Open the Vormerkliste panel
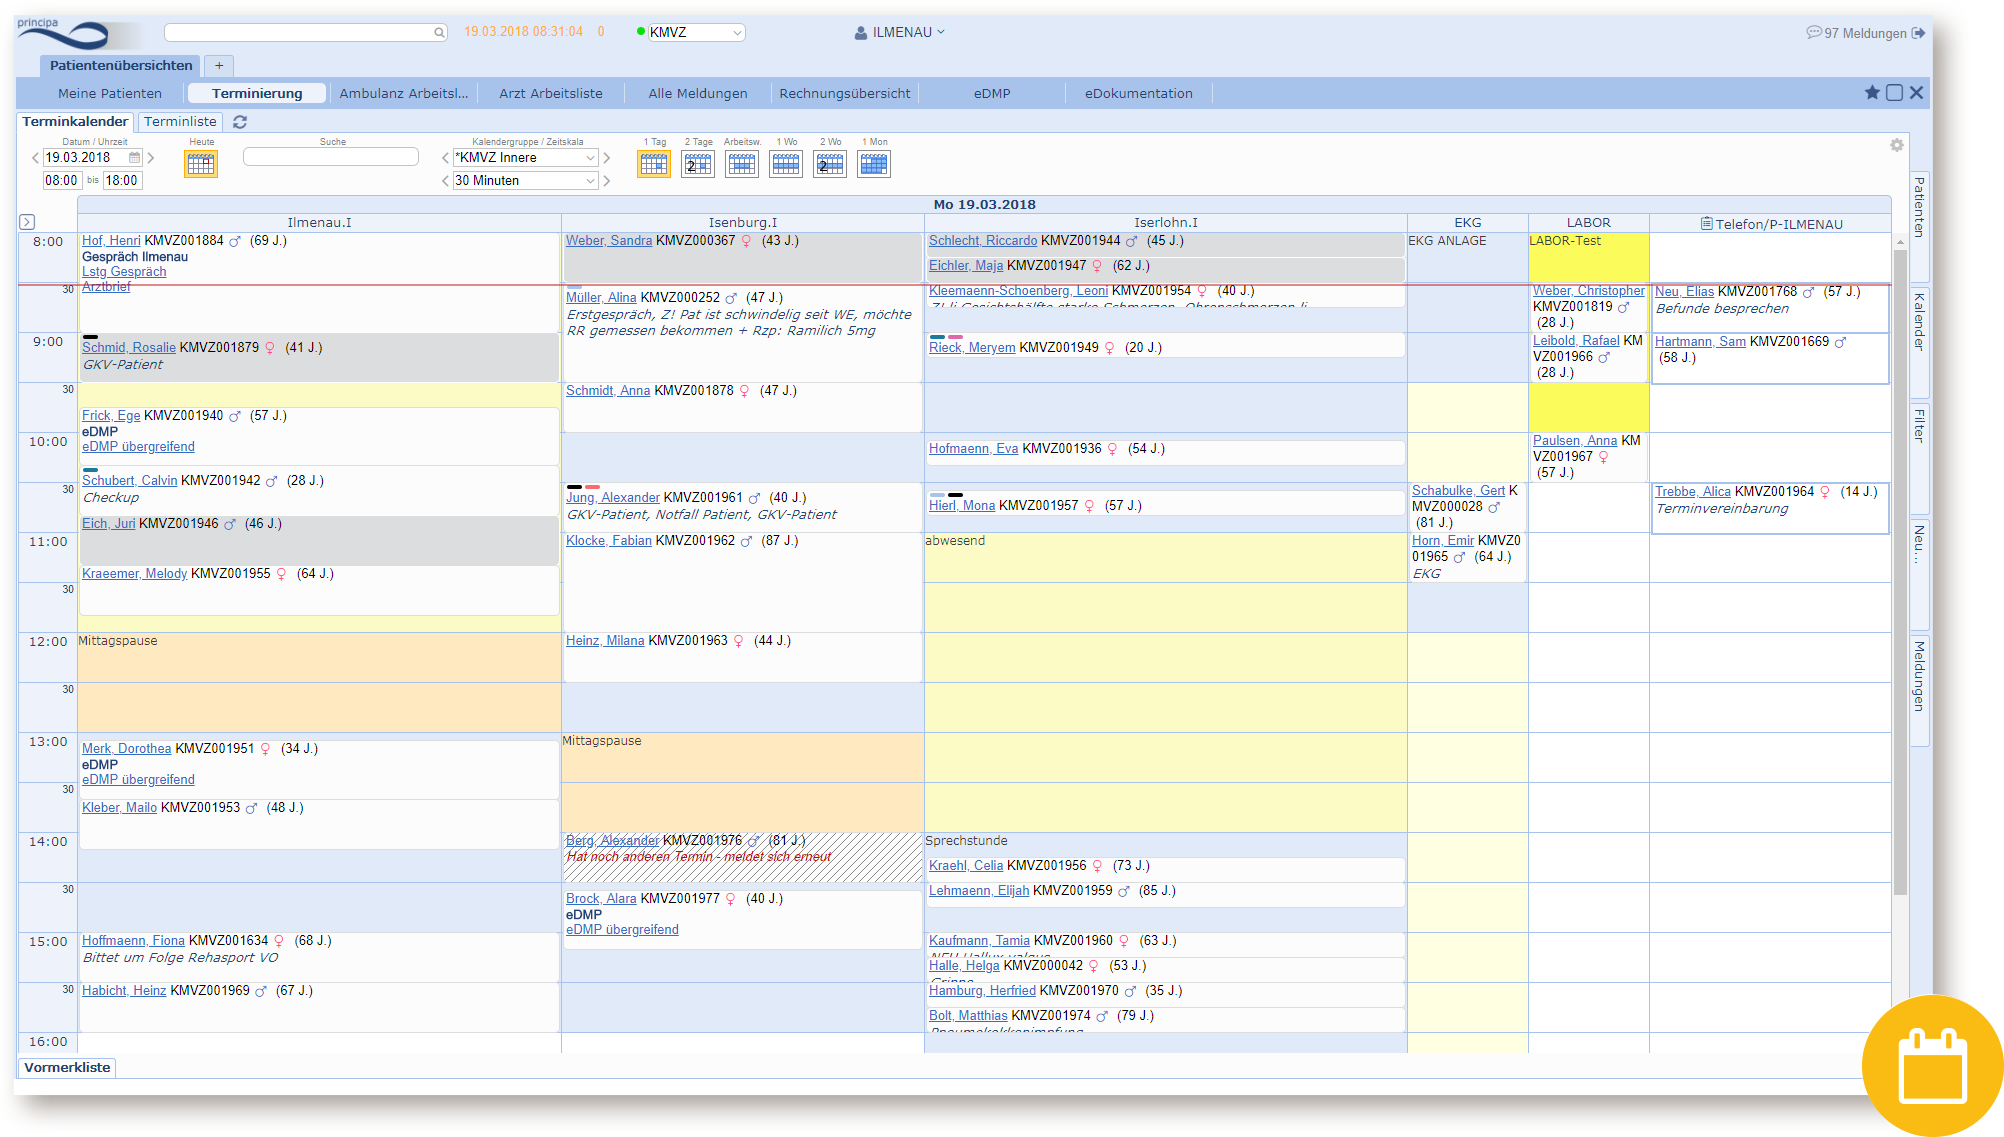The width and height of the screenshot is (2004, 1137). [67, 1068]
